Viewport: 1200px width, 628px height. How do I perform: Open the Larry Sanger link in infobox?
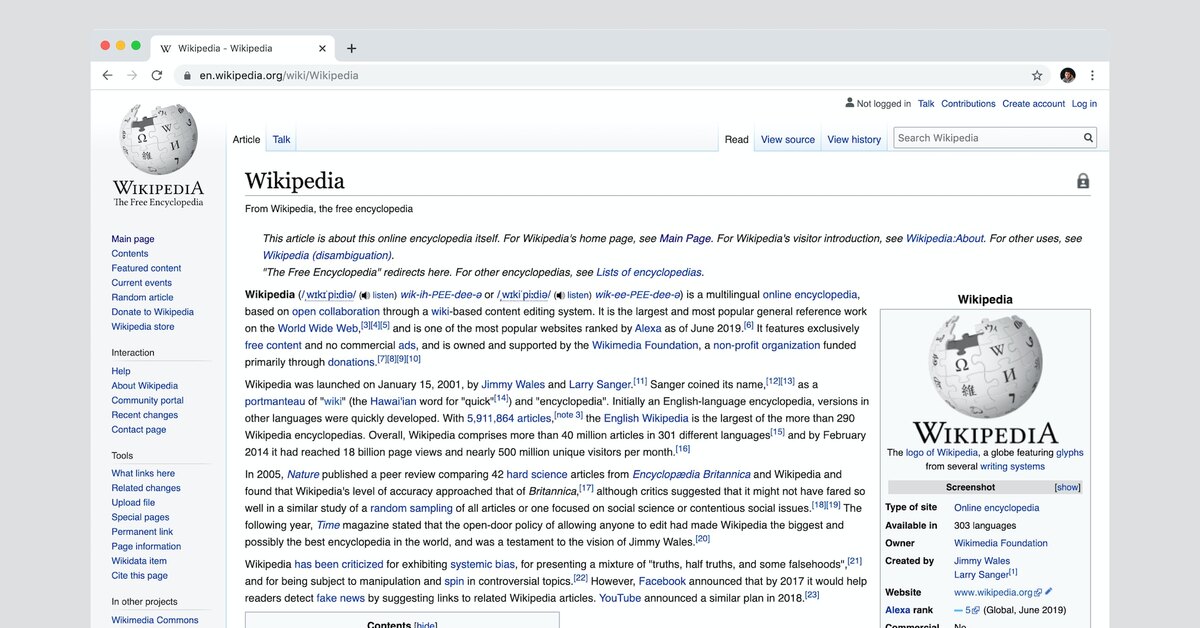981,575
